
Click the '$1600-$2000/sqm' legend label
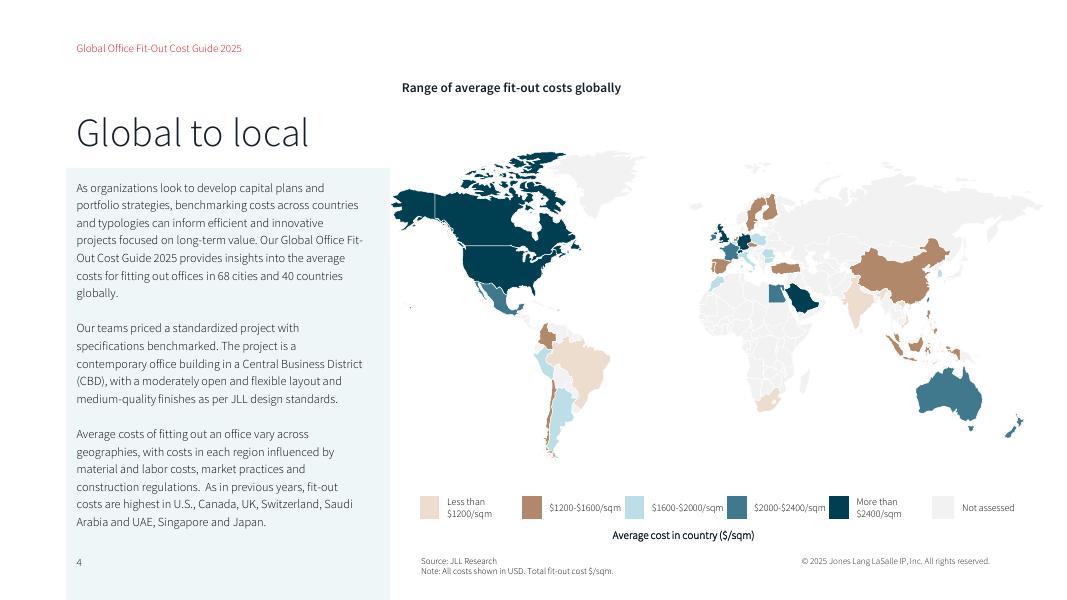pyautogui.click(x=687, y=507)
